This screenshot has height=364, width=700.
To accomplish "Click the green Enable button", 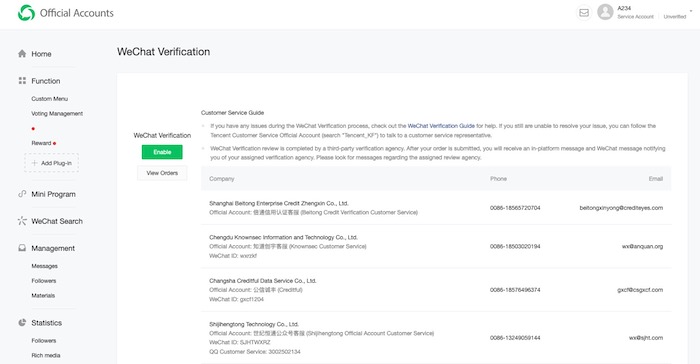I will [162, 152].
